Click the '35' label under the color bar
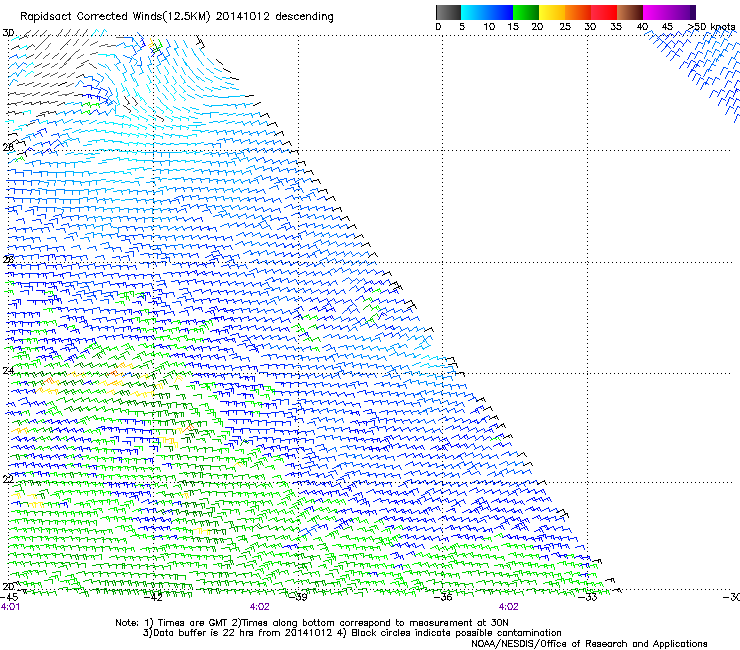 [616, 27]
